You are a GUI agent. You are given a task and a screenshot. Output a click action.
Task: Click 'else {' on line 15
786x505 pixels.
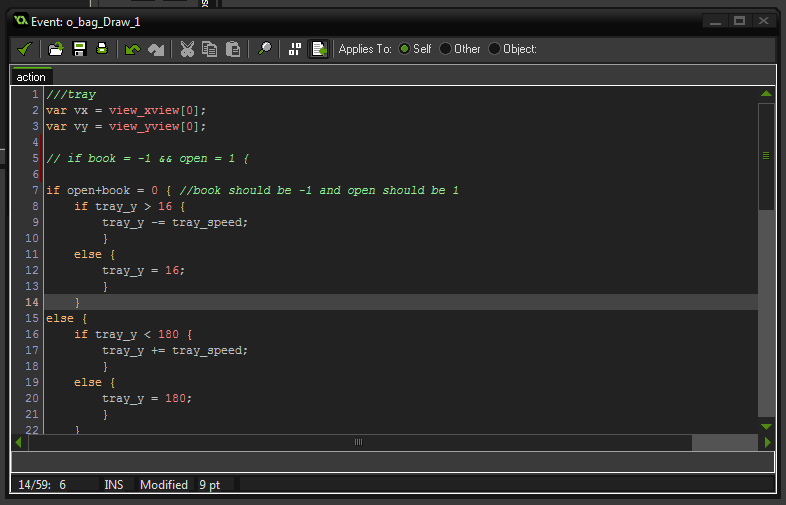pyautogui.click(x=67, y=318)
